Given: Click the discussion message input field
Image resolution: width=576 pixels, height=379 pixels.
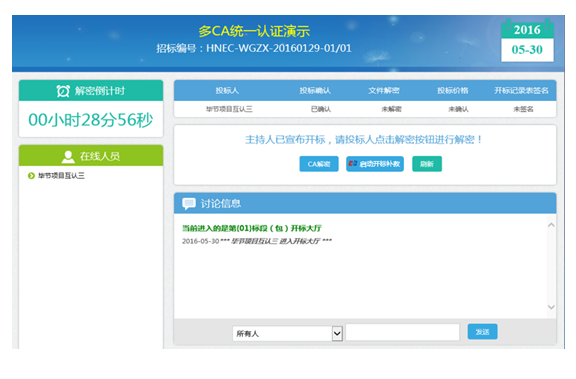Looking at the screenshot, I should tap(402, 332).
